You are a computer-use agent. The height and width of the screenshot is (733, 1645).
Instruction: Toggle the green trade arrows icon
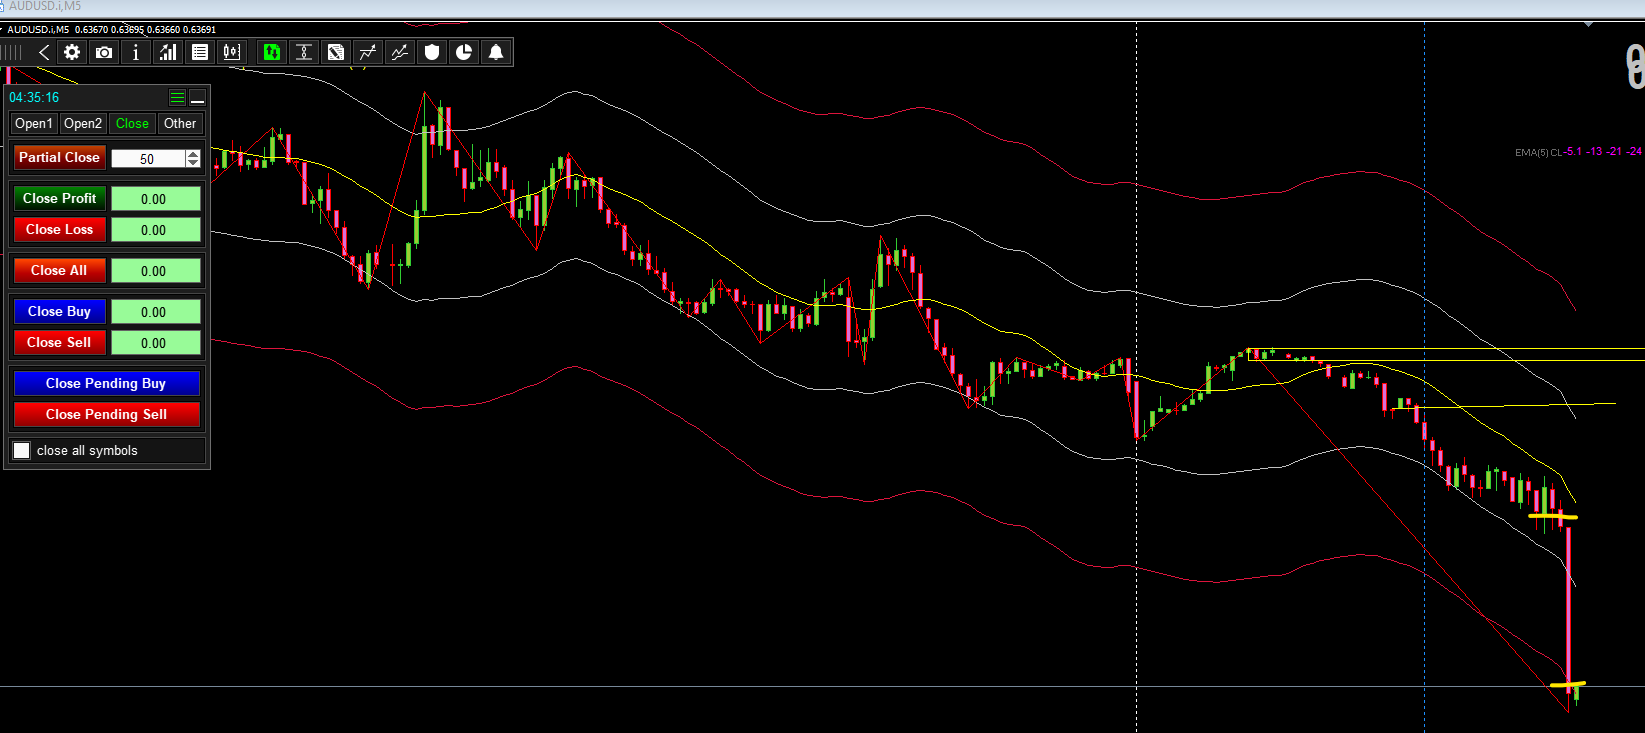[x=272, y=52]
